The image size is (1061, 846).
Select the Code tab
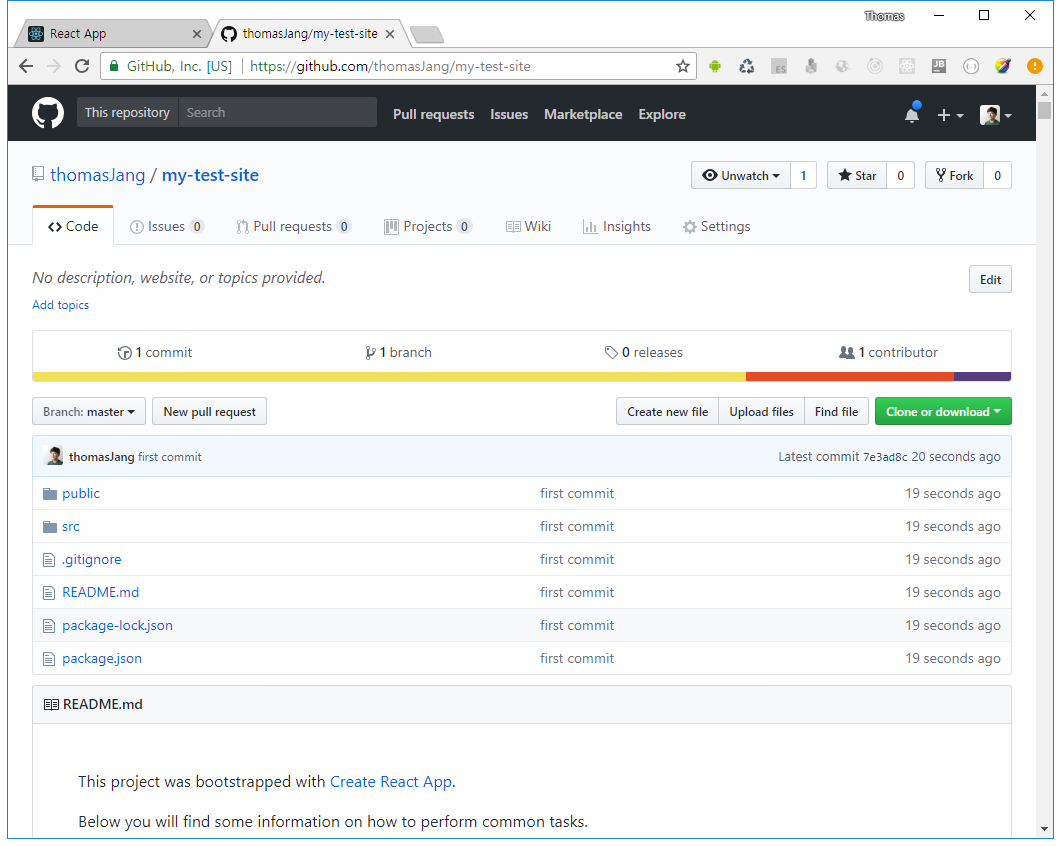point(73,227)
